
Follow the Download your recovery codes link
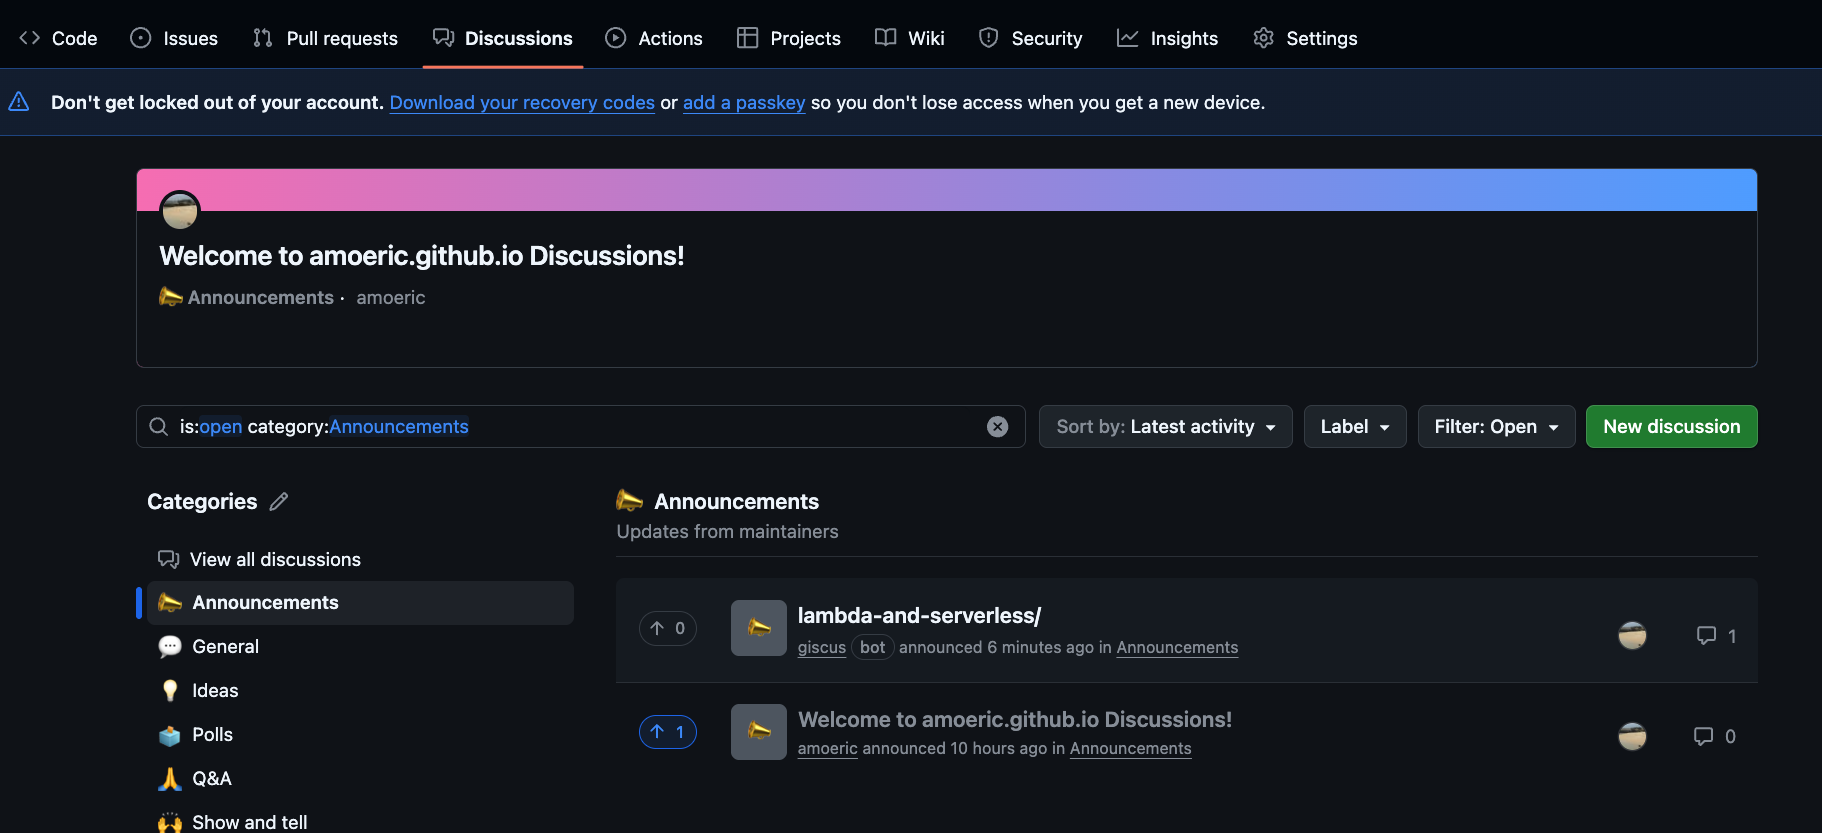click(x=522, y=103)
